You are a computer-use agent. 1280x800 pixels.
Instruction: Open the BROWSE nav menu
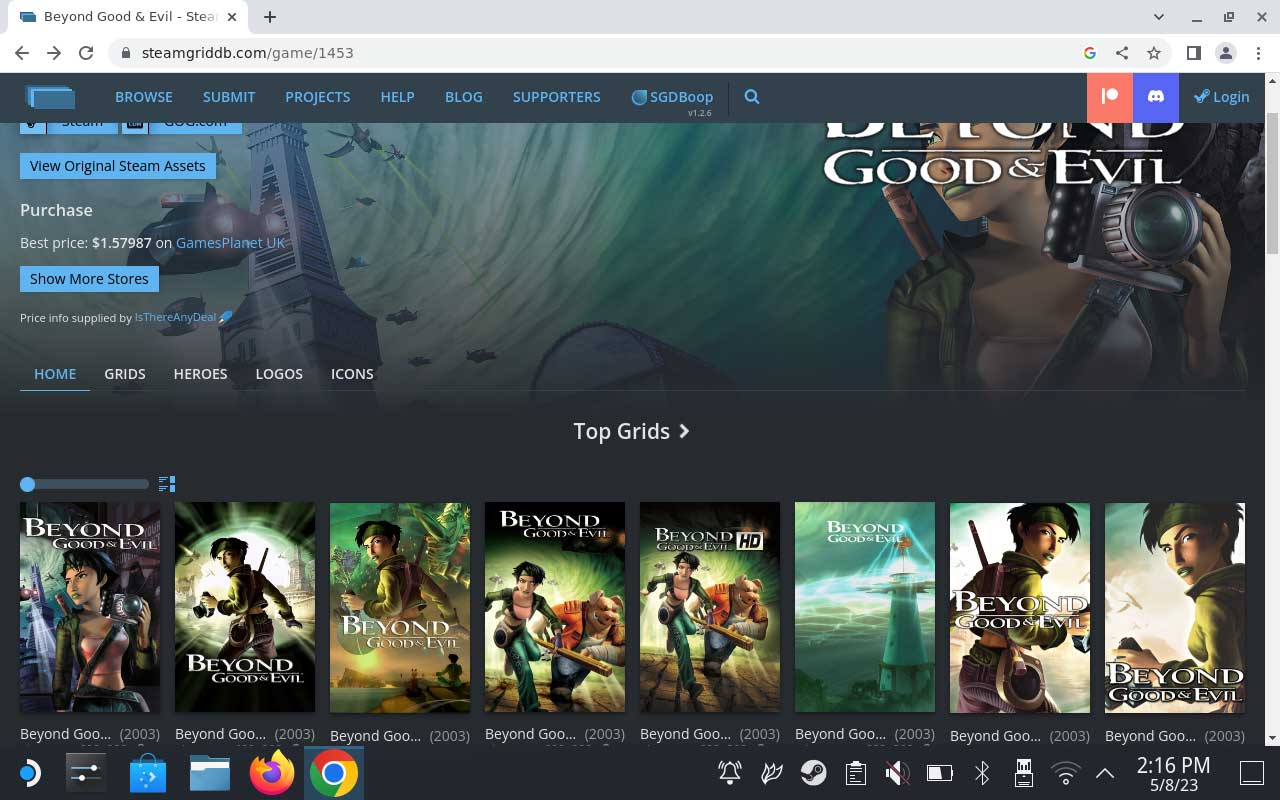[144, 97]
